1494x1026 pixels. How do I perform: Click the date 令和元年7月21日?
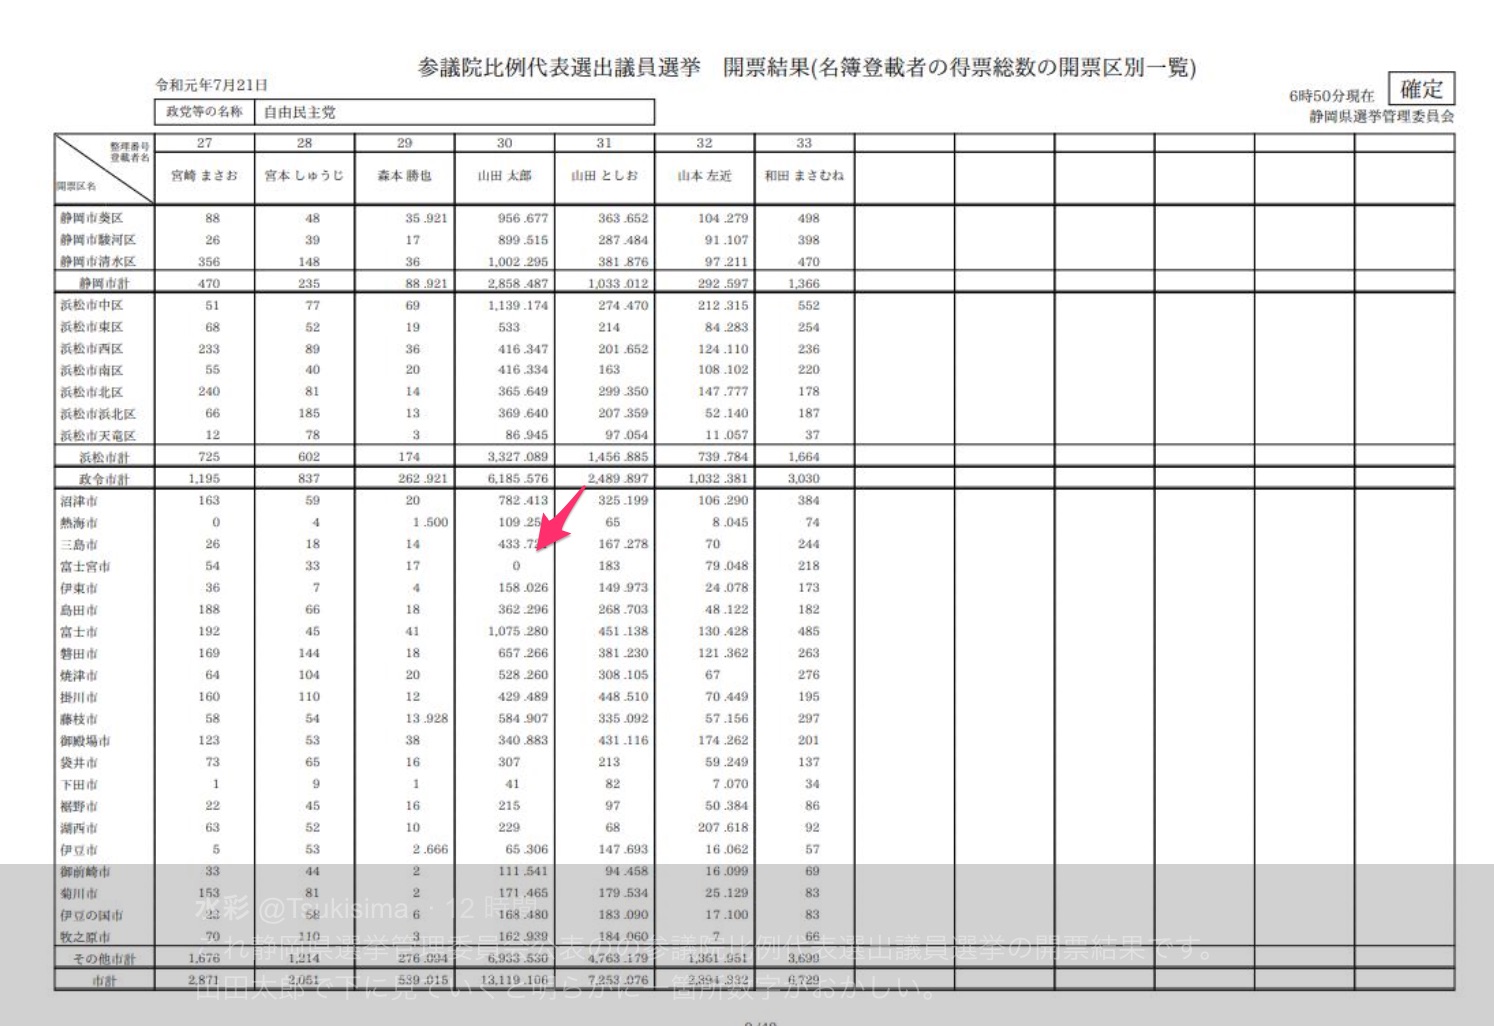point(211,85)
